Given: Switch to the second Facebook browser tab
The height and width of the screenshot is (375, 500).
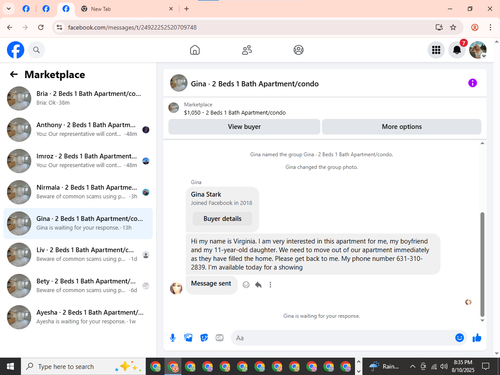Looking at the screenshot, I should click(x=46, y=9).
